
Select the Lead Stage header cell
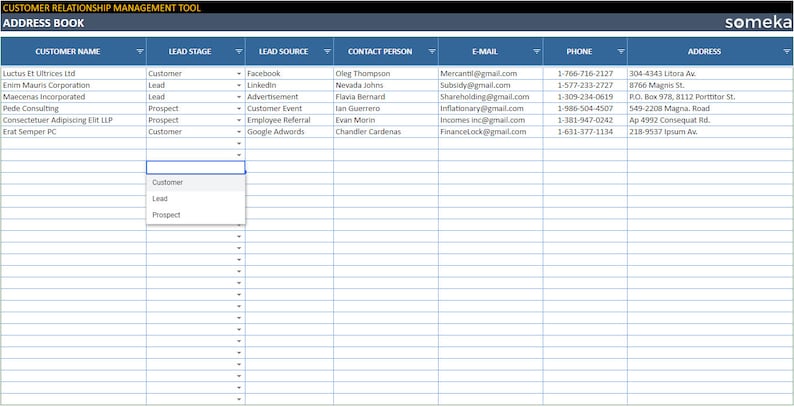(x=196, y=52)
